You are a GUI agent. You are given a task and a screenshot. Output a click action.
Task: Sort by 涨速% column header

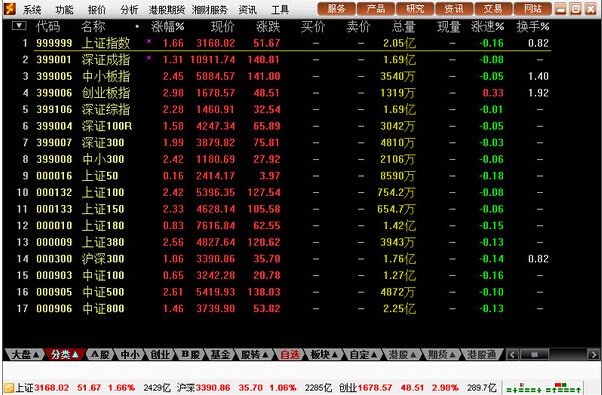coord(487,26)
